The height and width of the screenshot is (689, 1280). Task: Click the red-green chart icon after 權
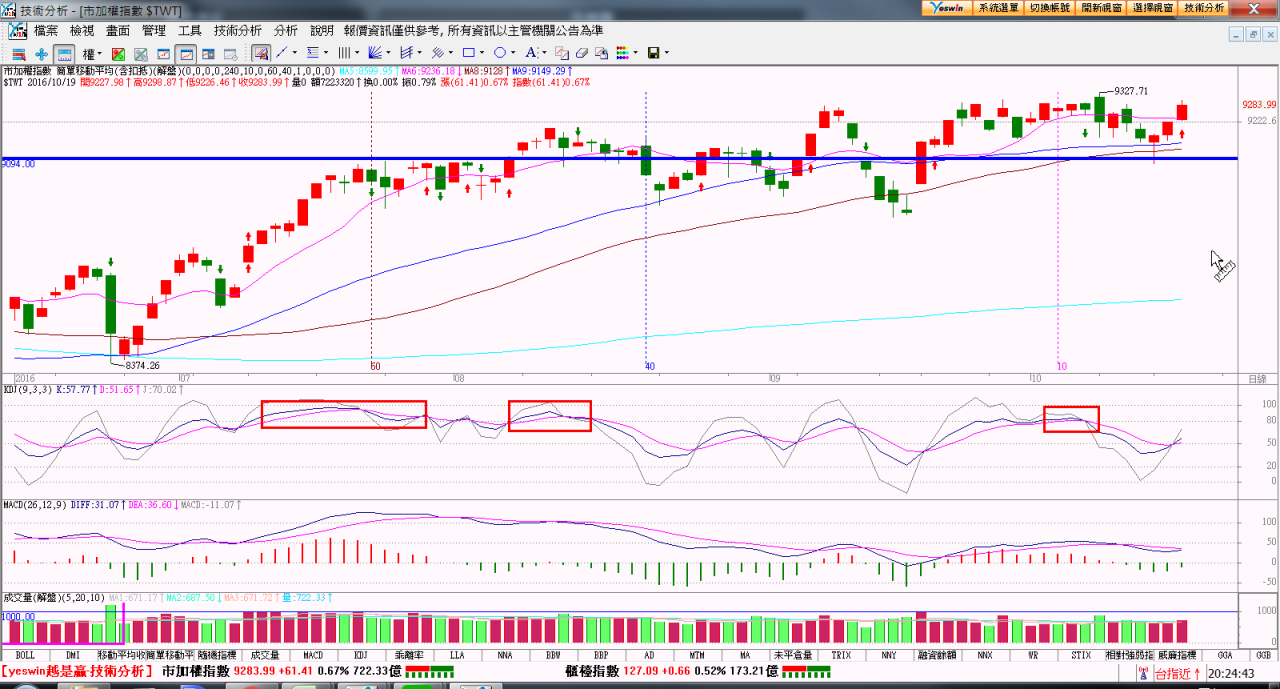click(x=118, y=53)
